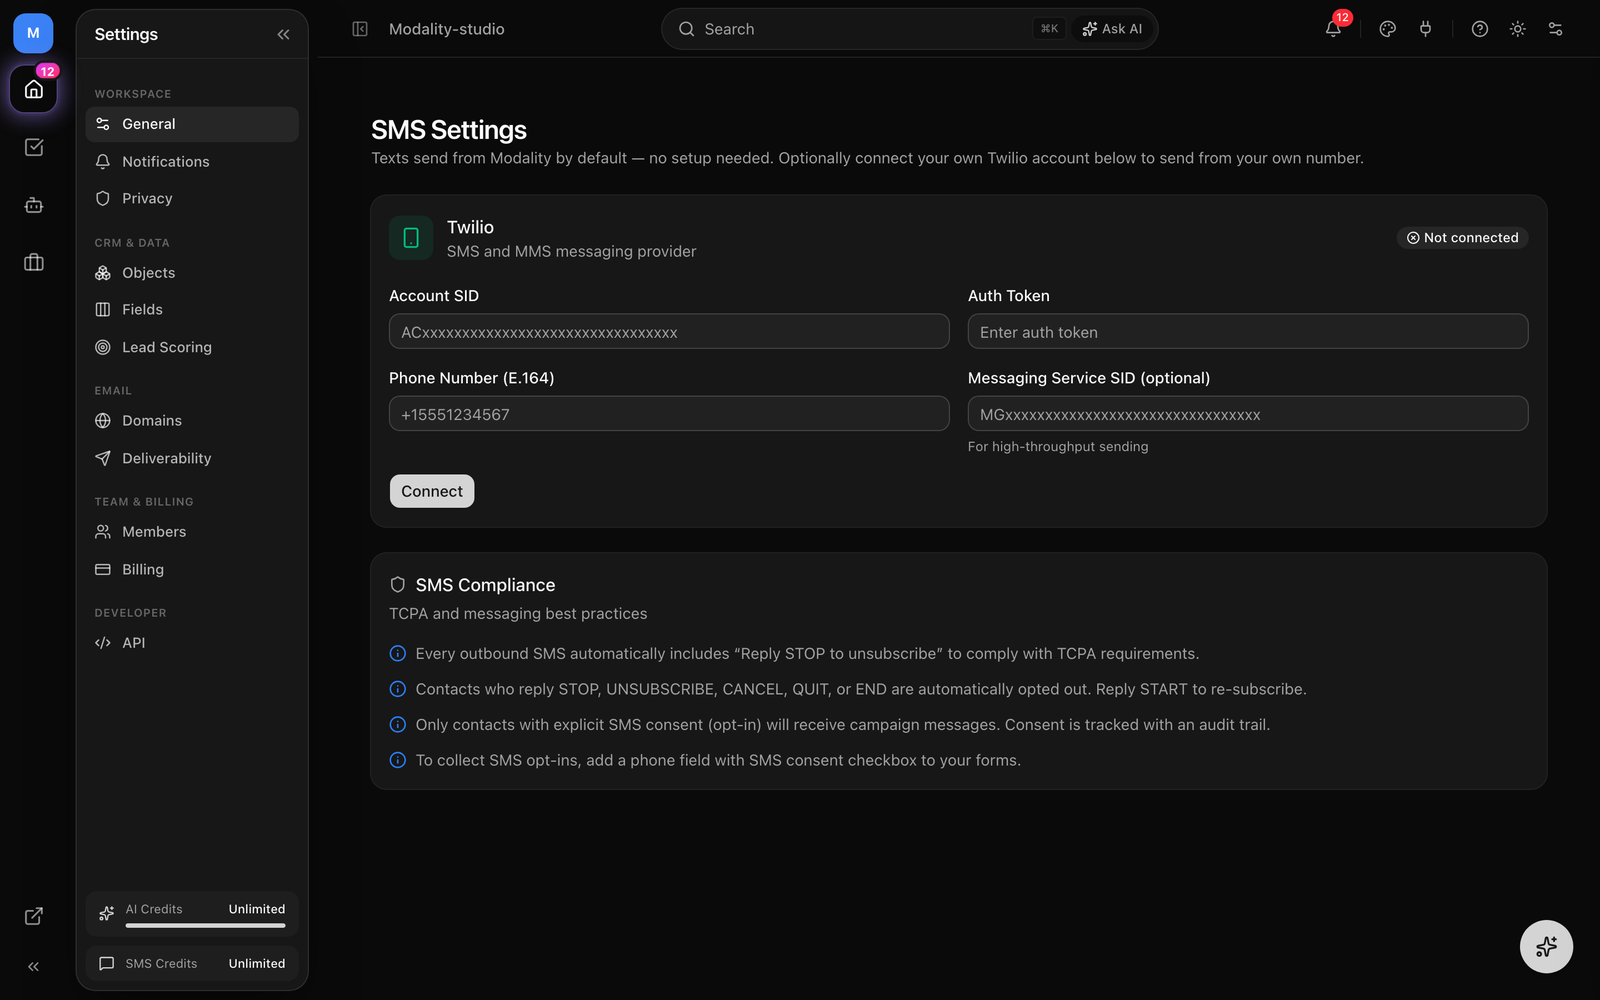Open Domains email settings

tap(192, 421)
